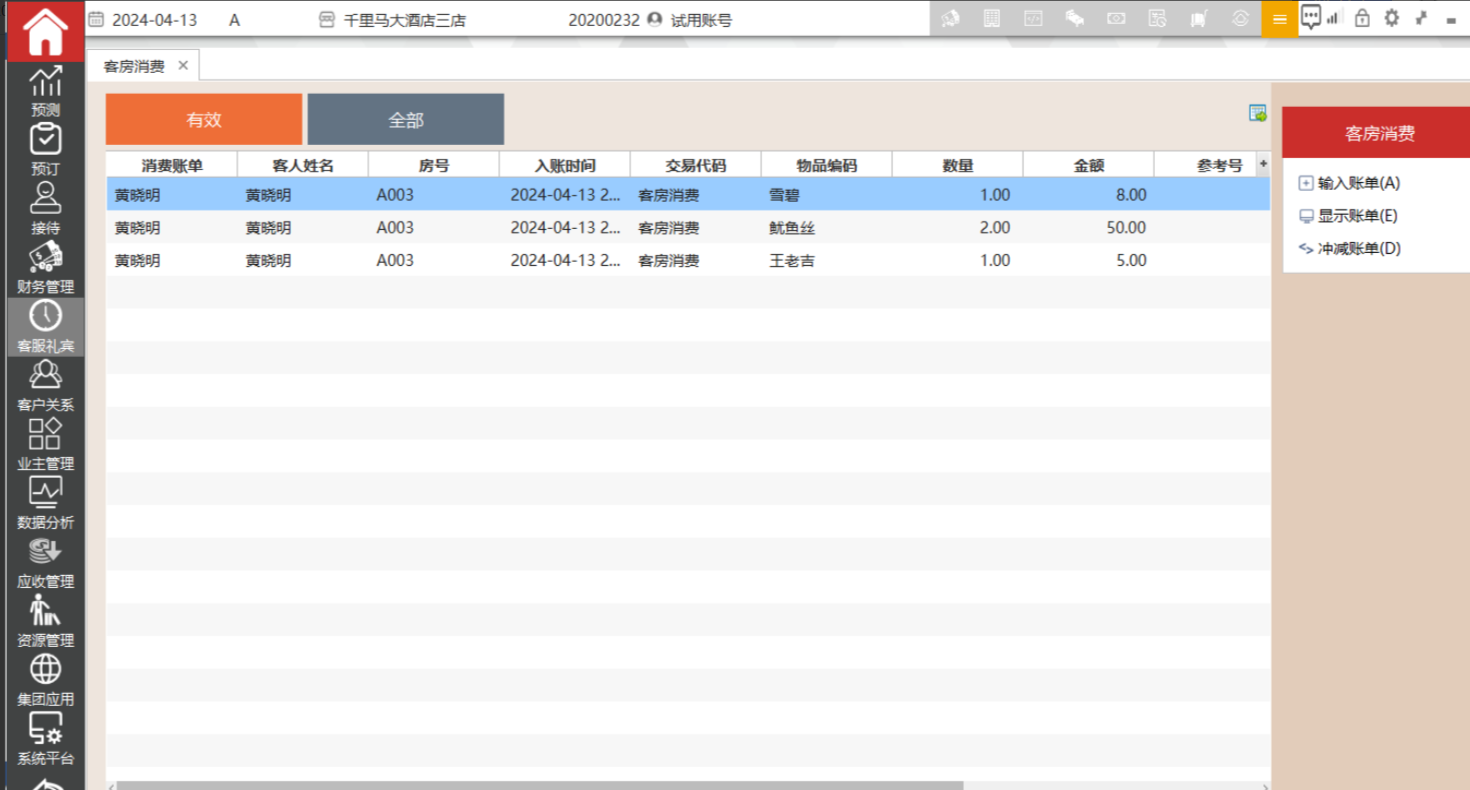Image resolution: width=1470 pixels, height=790 pixels.
Task: Expand column options with plus button
Action: pyautogui.click(x=1263, y=164)
